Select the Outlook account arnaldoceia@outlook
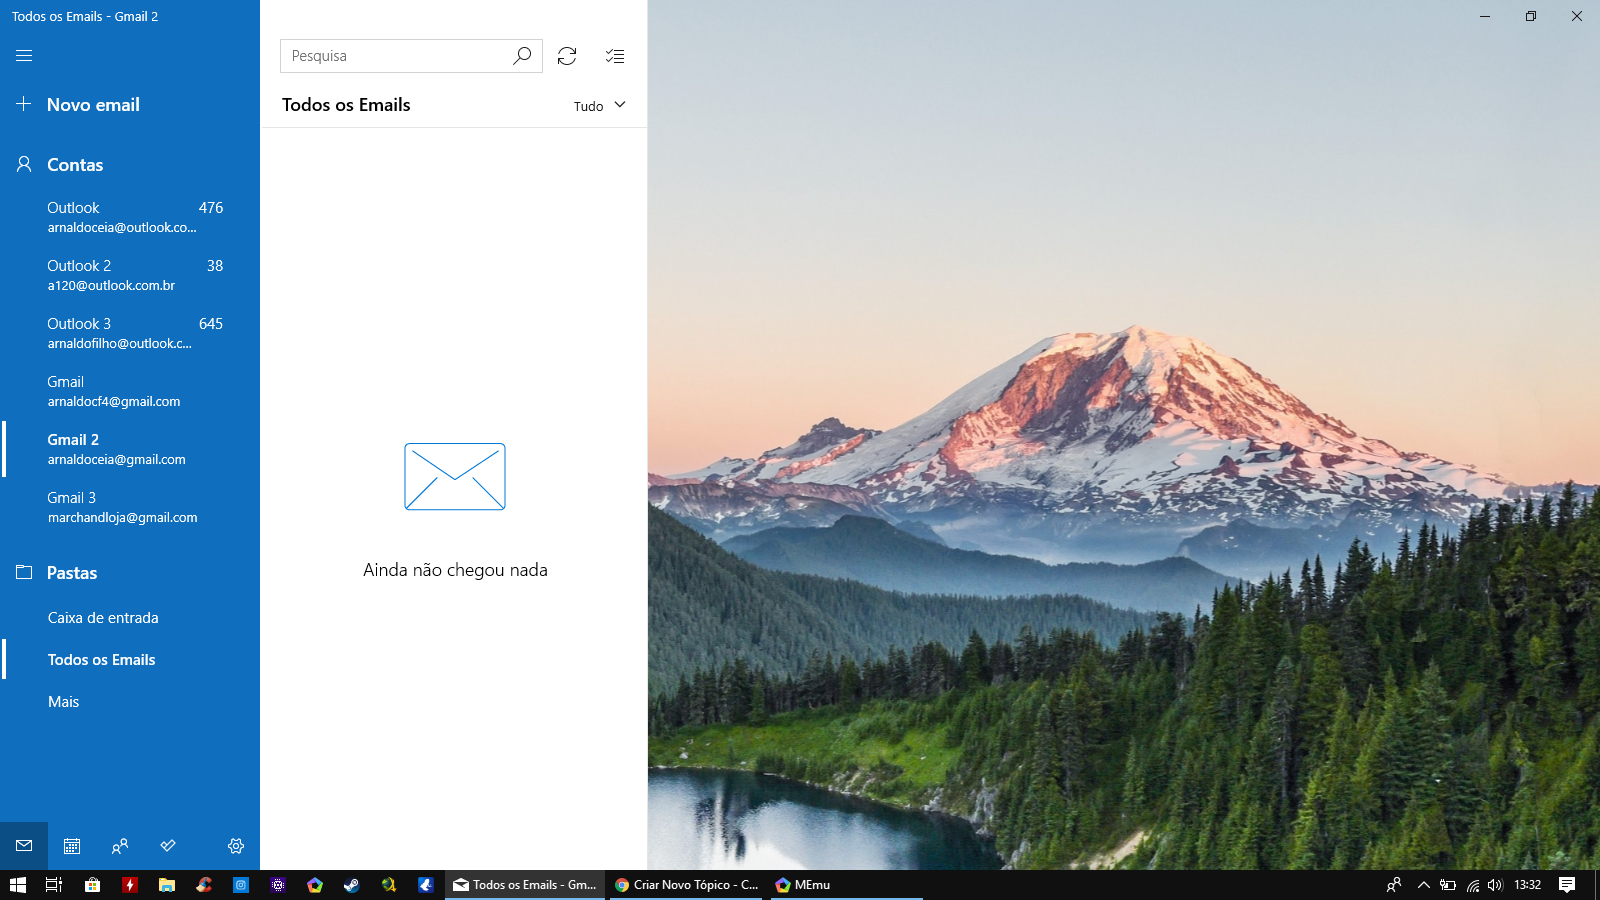Viewport: 1600px width, 900px height. 130,217
